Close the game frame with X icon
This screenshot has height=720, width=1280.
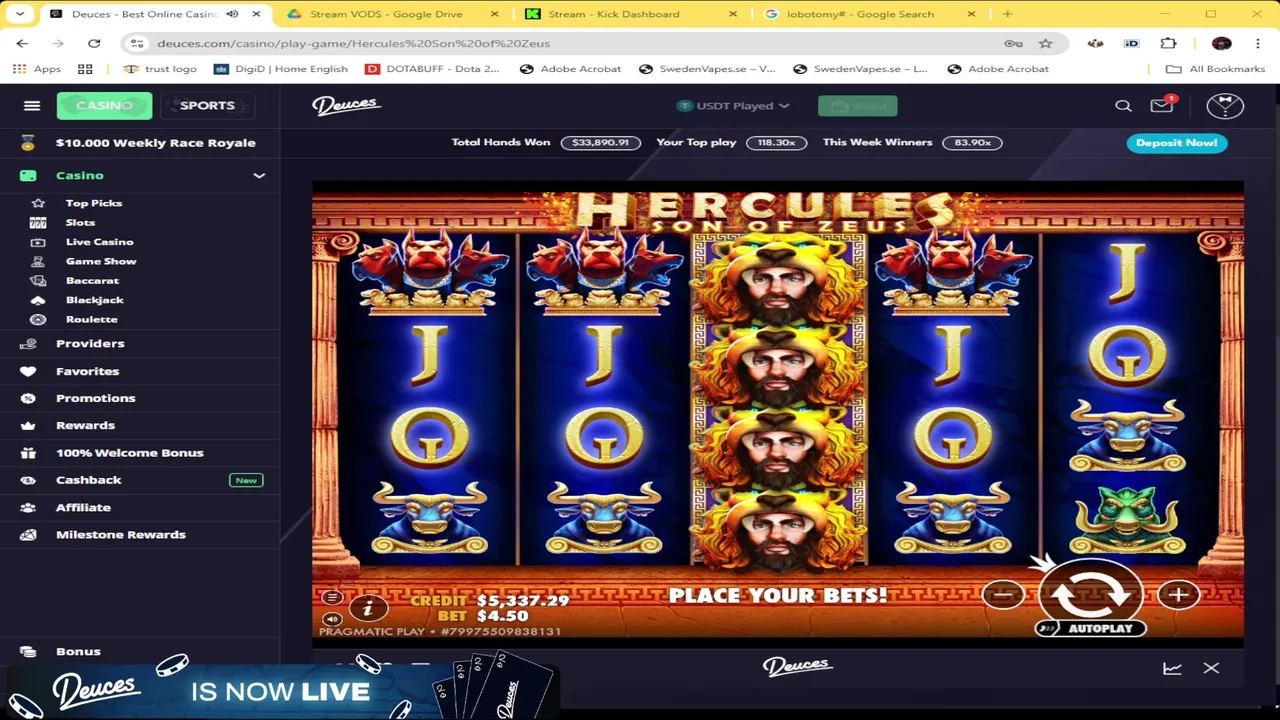pos(1211,667)
